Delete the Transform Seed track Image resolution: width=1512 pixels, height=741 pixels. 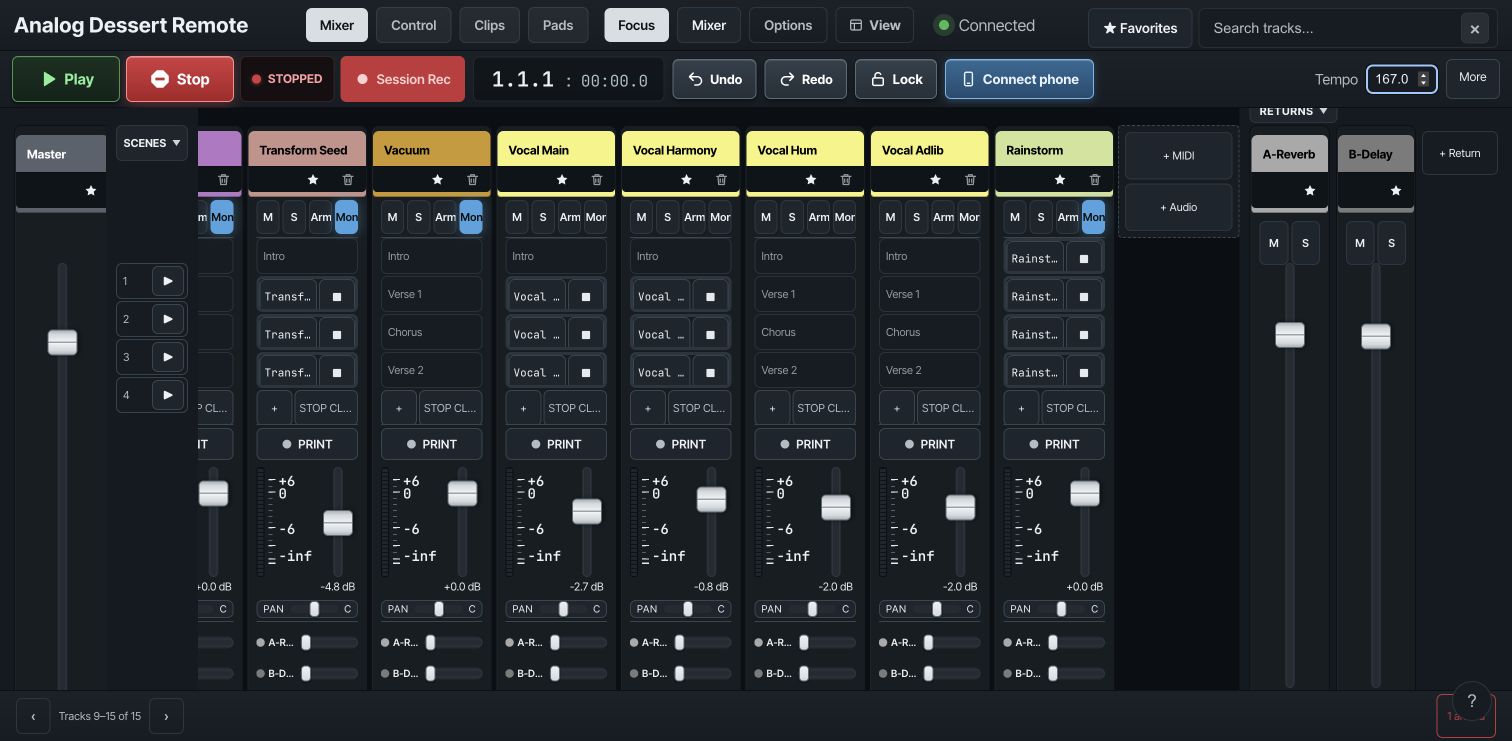click(x=347, y=180)
